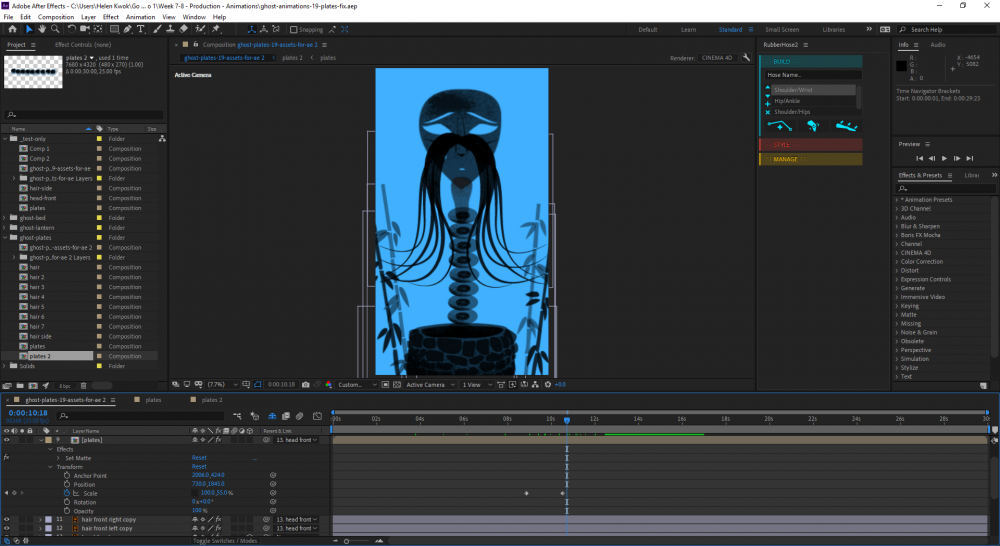Hide the hair front right copy layer
The height and width of the screenshot is (546, 1000).
[x=6, y=520]
